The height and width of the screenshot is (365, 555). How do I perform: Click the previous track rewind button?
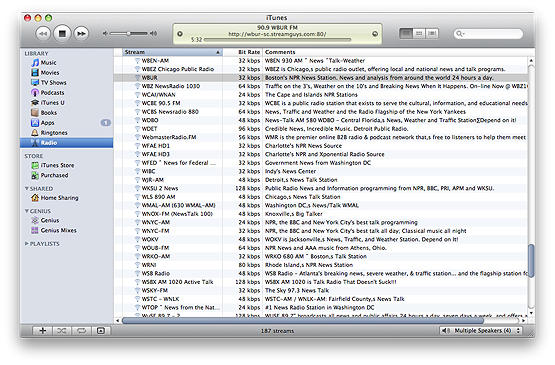coord(43,34)
